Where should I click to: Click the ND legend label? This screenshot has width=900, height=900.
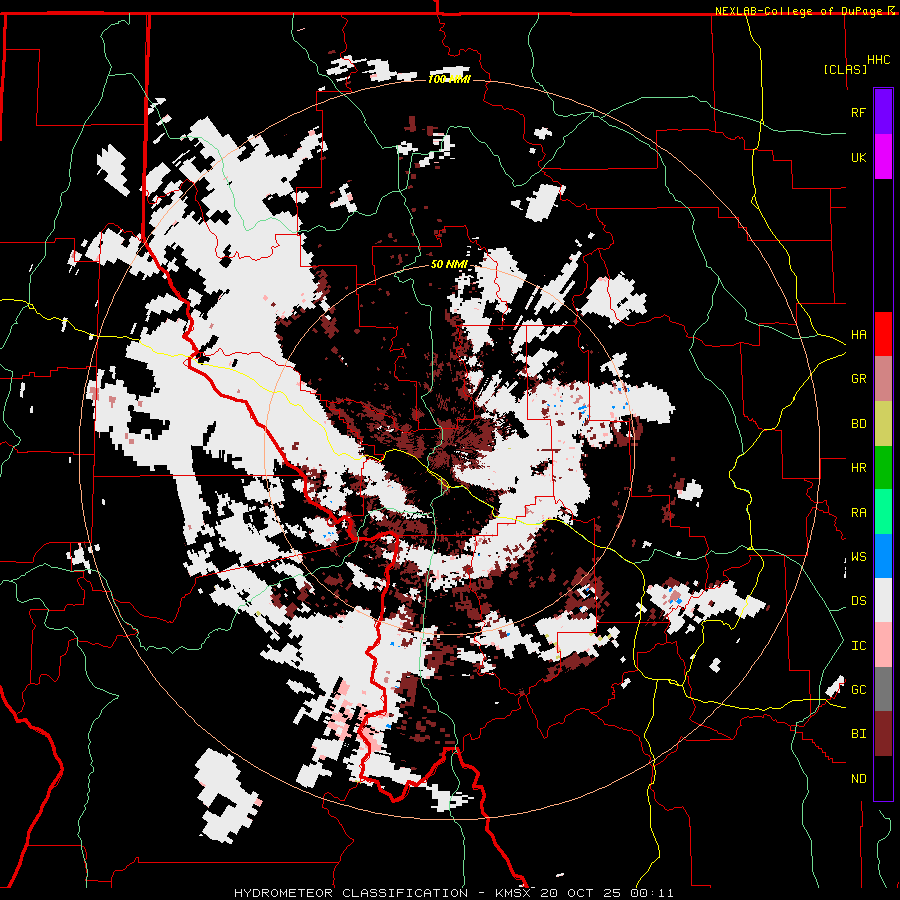coord(858,779)
